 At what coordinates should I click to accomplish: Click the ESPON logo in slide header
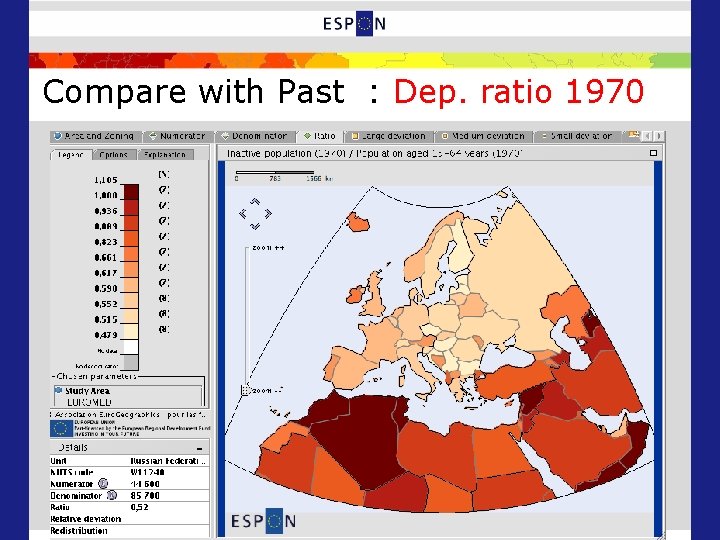coord(354,23)
